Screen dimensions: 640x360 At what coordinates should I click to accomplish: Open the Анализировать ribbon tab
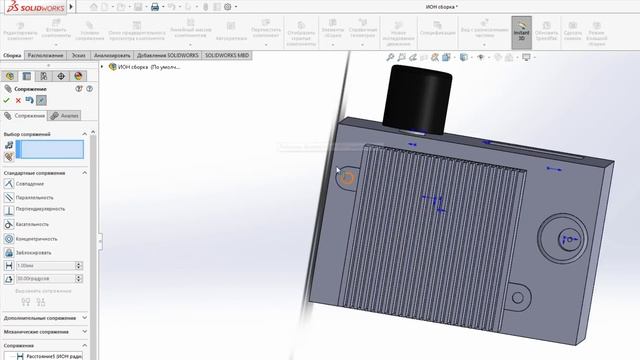coord(112,55)
